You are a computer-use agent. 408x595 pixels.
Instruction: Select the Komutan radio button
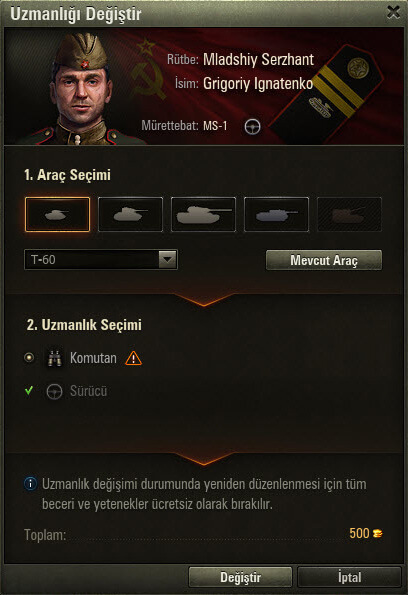pos(29,357)
